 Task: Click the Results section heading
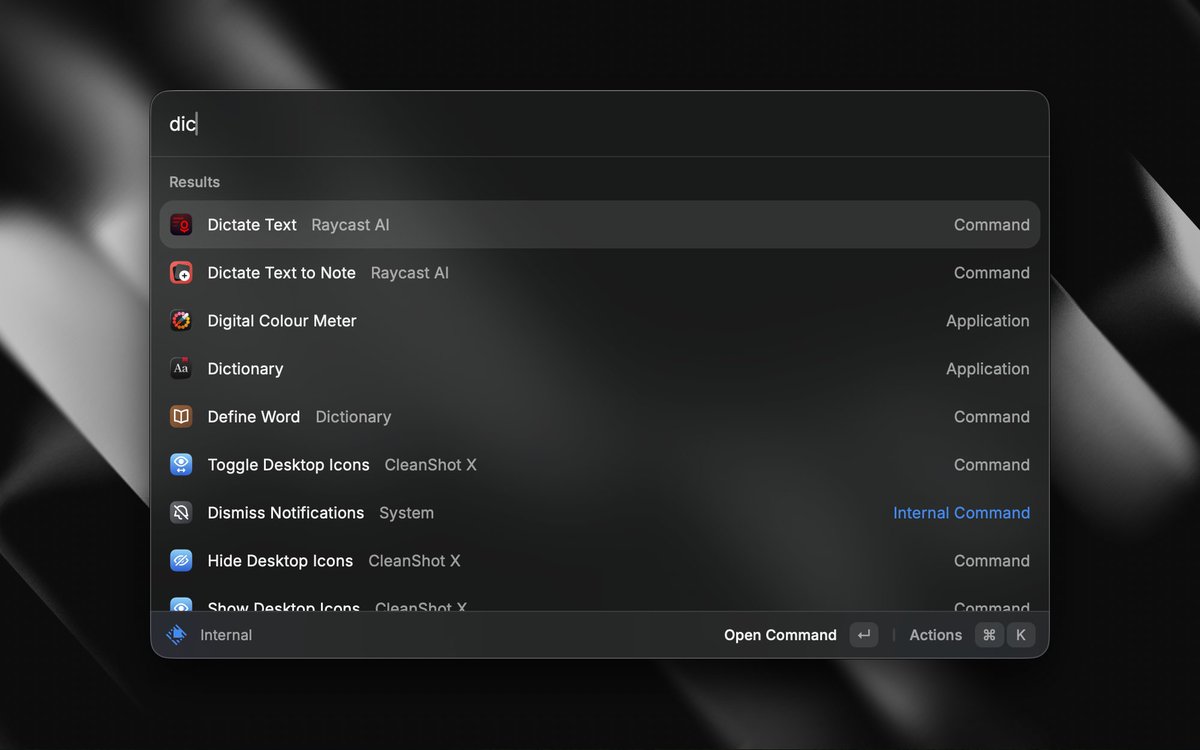[194, 182]
